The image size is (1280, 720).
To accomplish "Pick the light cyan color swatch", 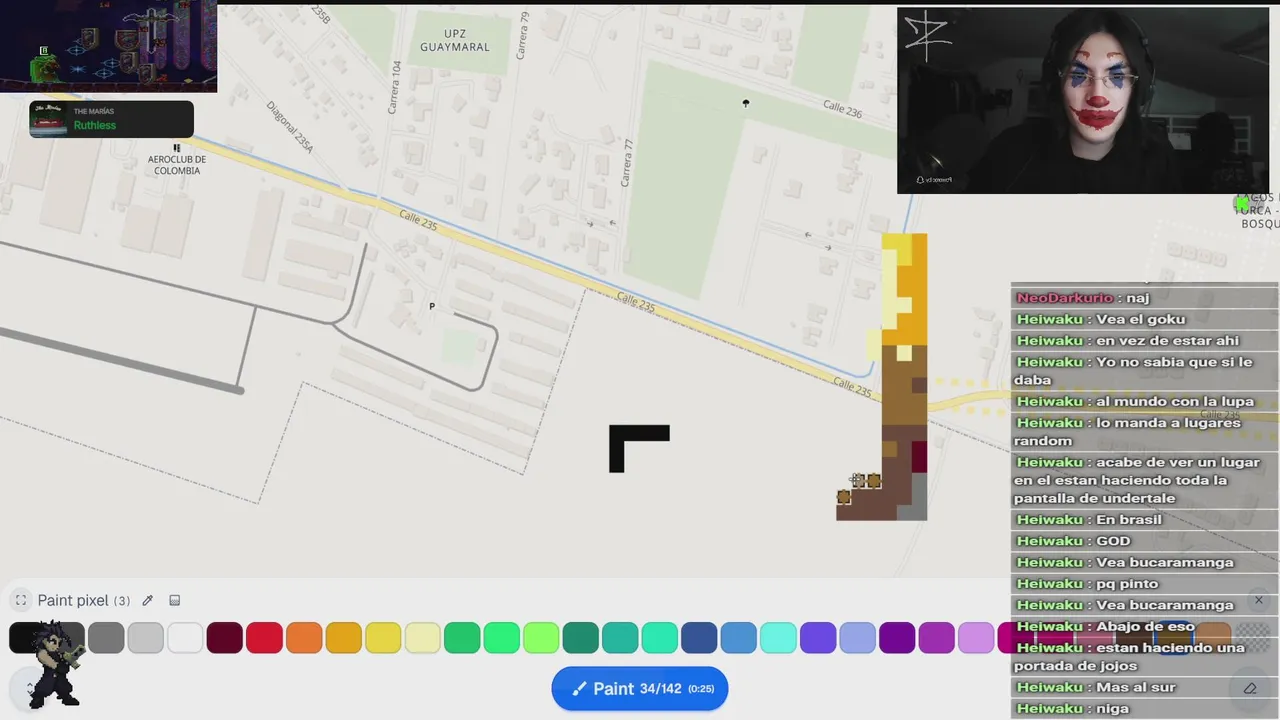I will tap(778, 638).
